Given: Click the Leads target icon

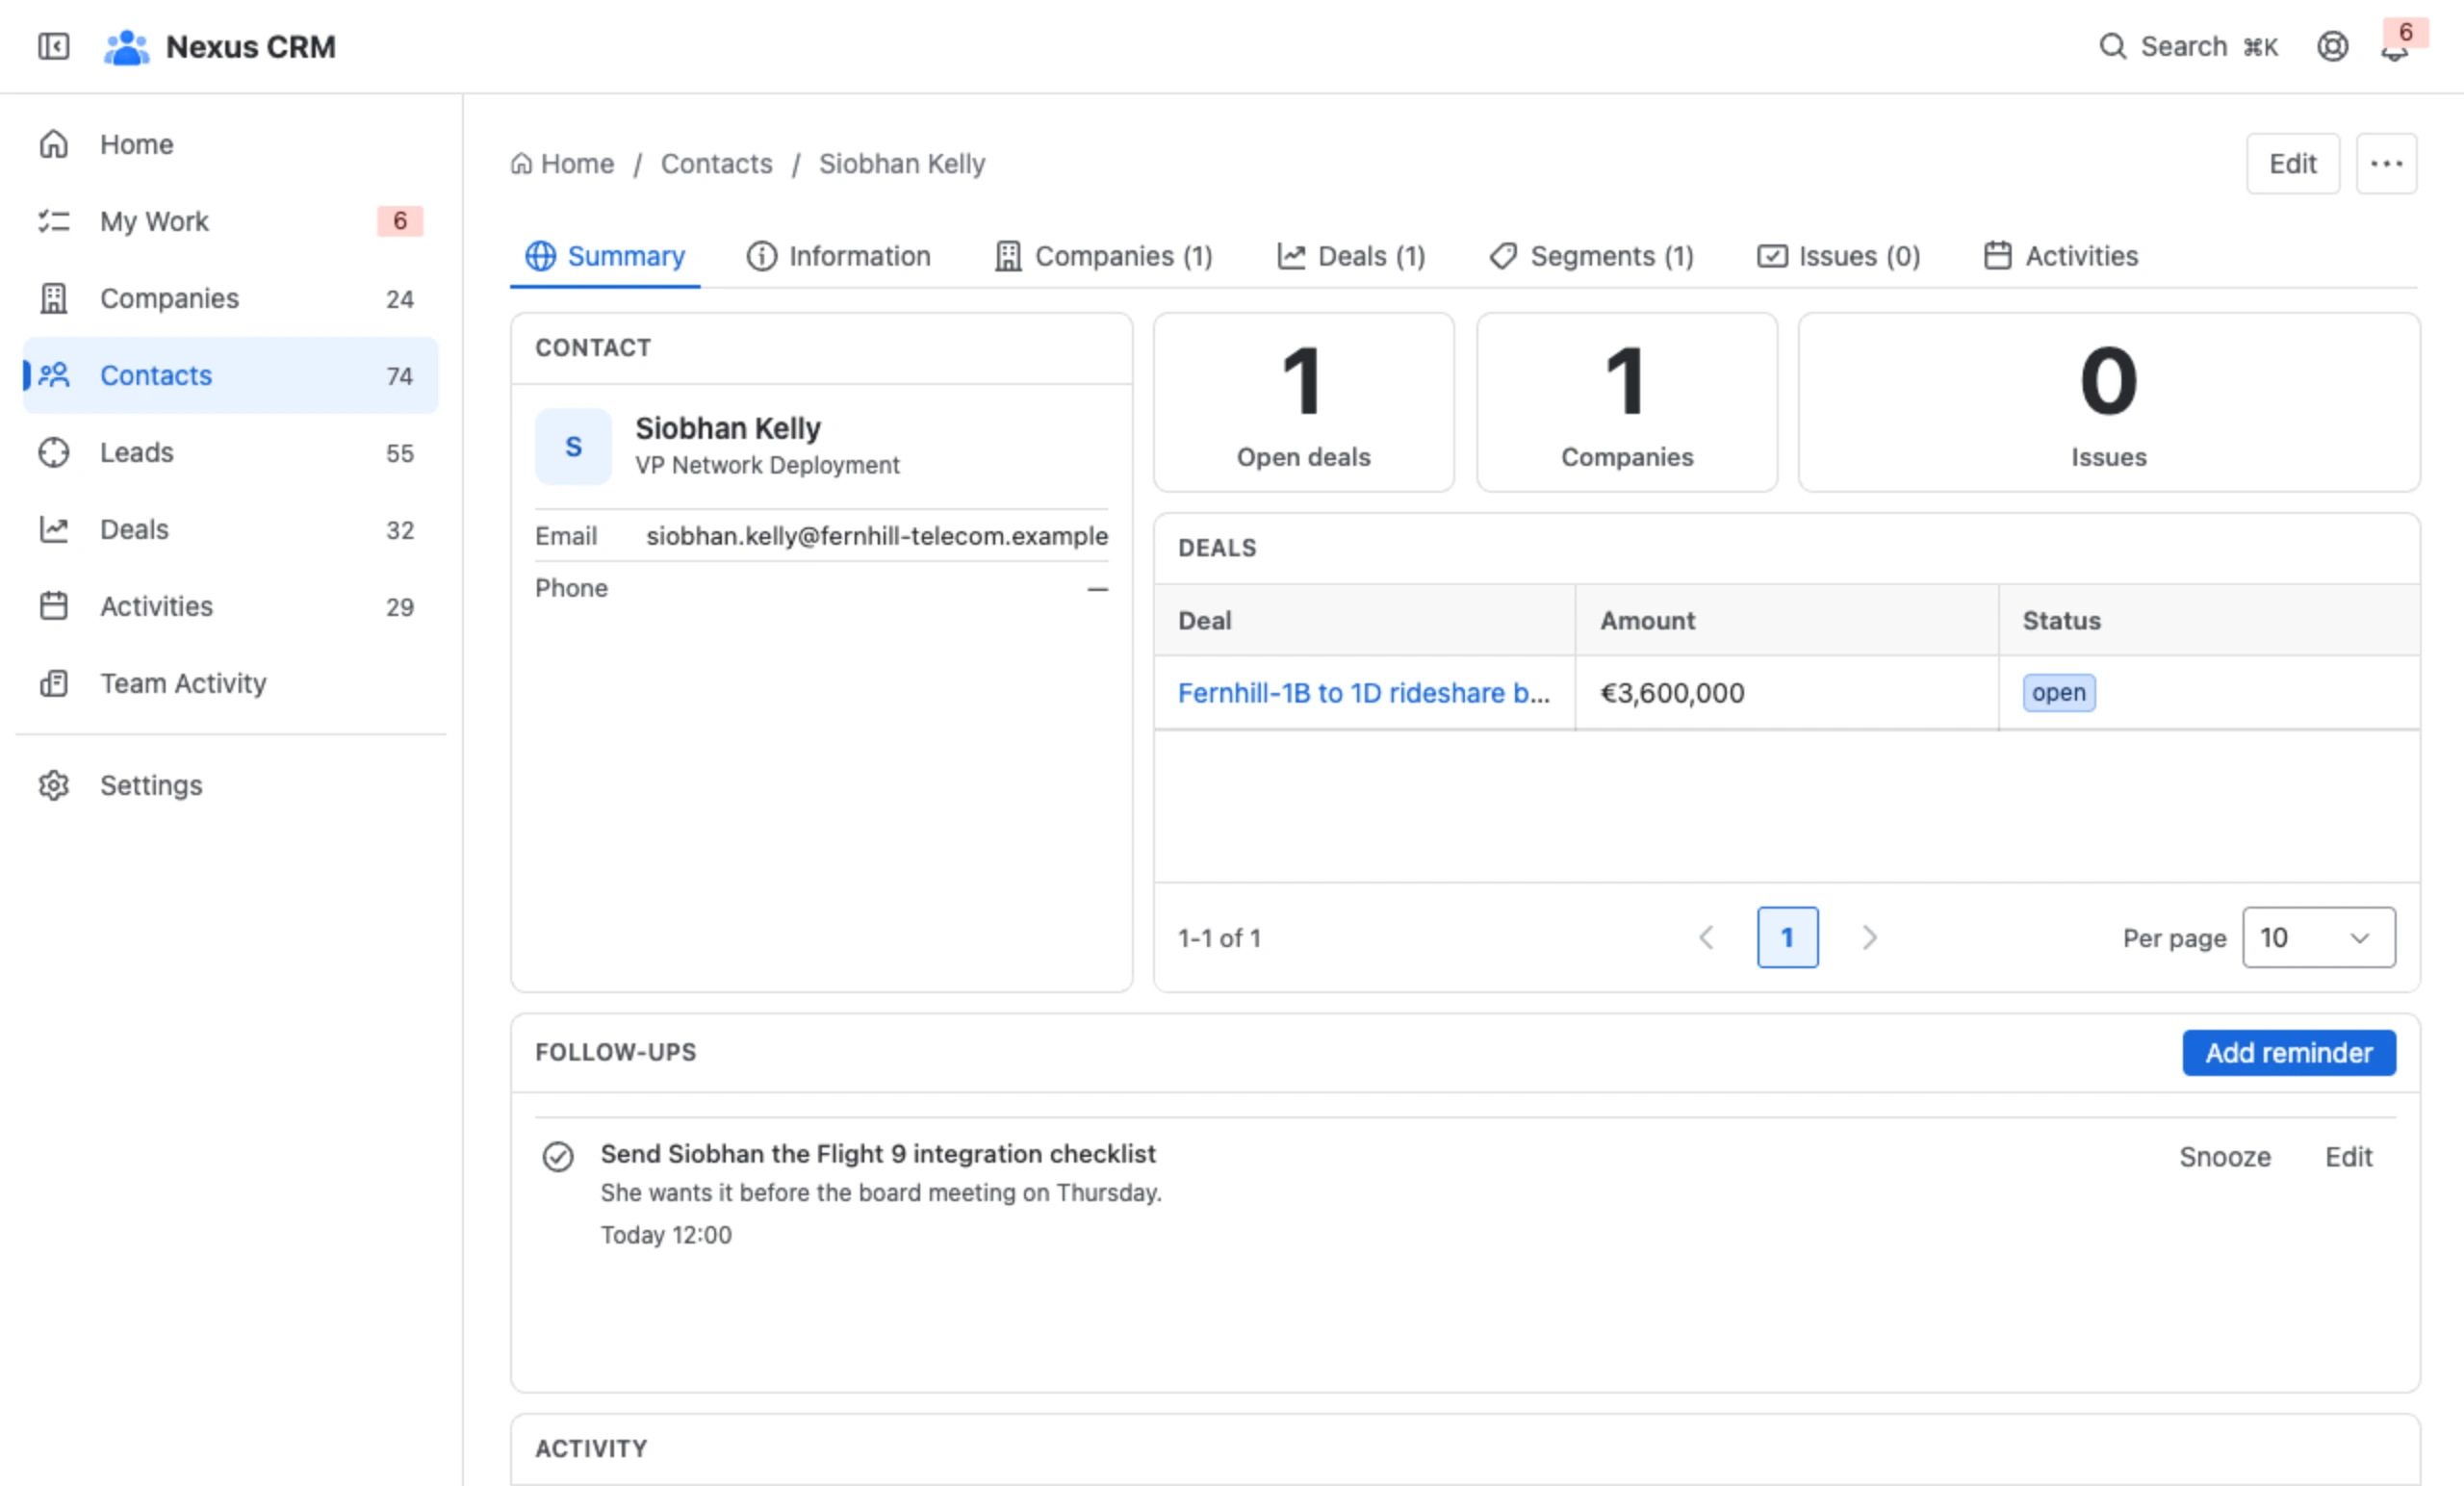Looking at the screenshot, I should click(x=54, y=452).
